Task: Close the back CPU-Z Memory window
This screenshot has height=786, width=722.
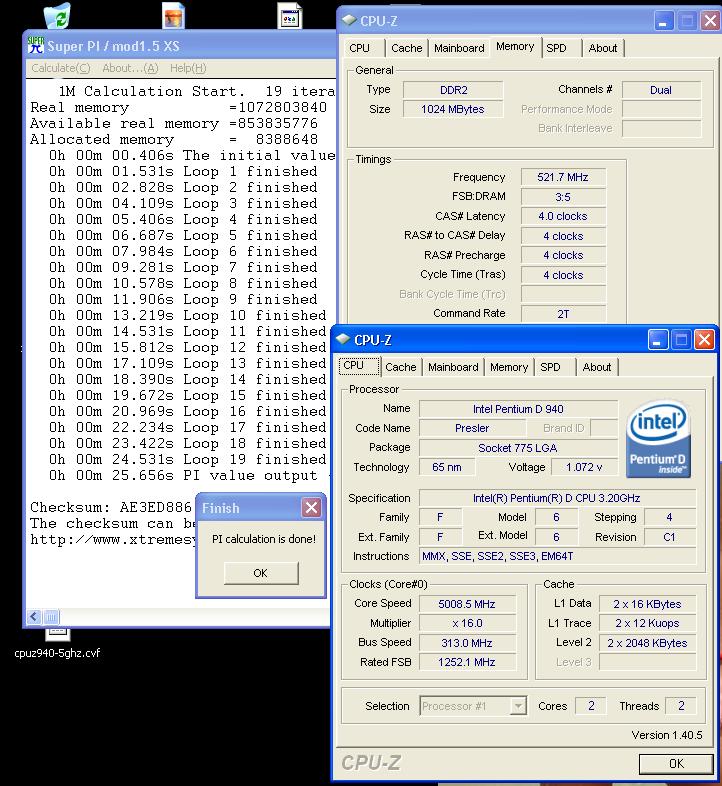Action: coord(710,21)
